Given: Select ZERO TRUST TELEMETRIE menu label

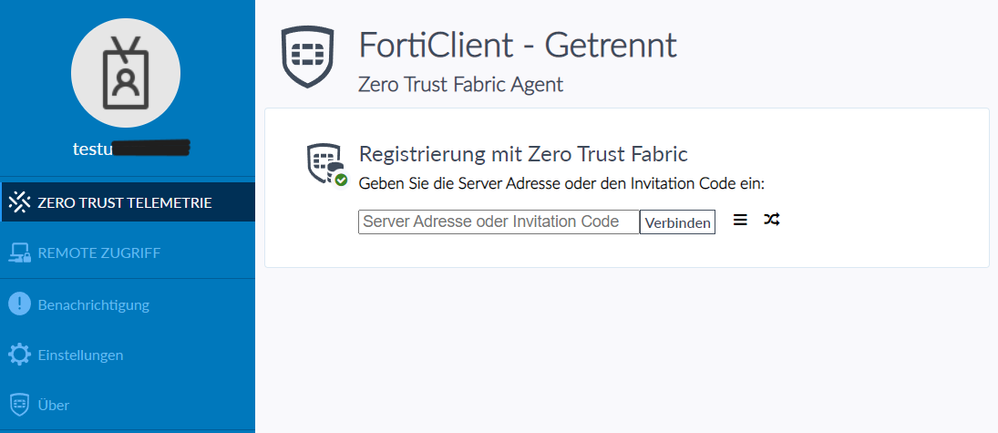Looking at the screenshot, I should 124,203.
